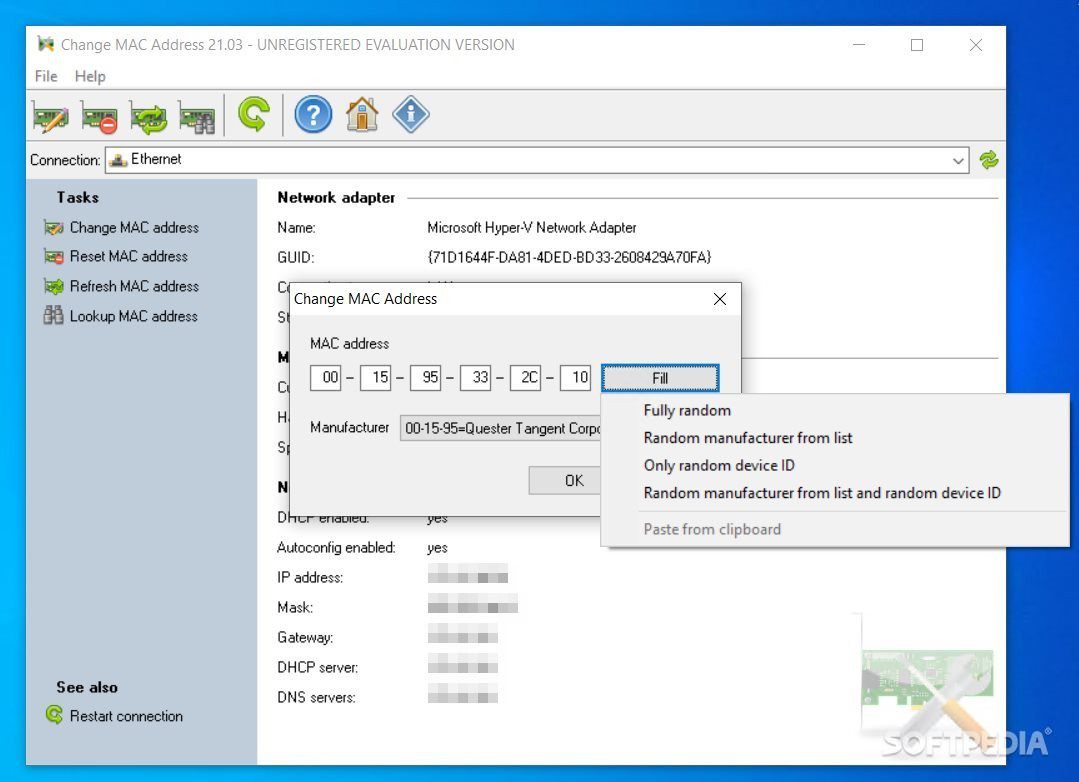Viewport: 1079px width, 782px height.
Task: Click the Reset MAC address task icon in sidebar
Action: click(x=53, y=257)
